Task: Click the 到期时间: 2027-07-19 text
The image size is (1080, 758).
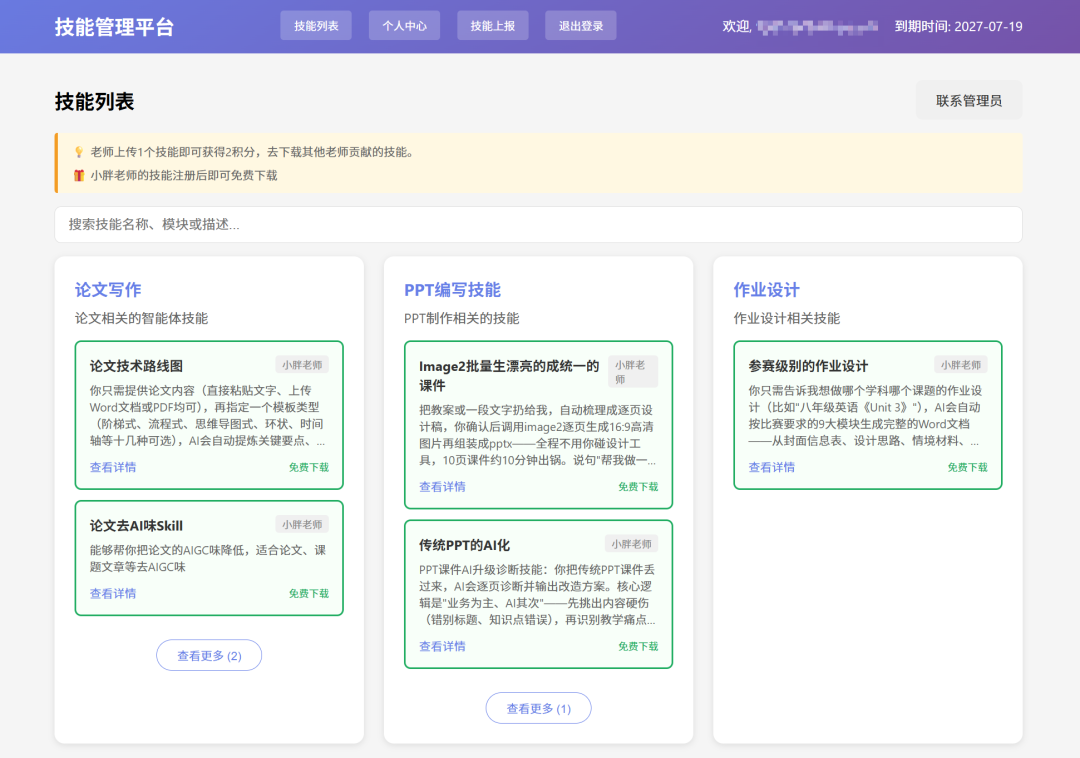Action: click(958, 26)
